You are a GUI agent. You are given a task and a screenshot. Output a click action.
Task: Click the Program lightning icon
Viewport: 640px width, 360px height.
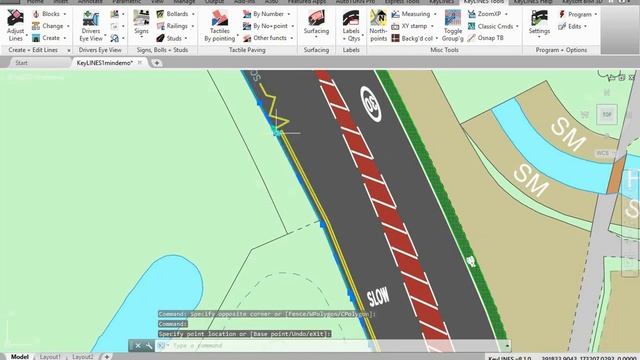[562, 14]
